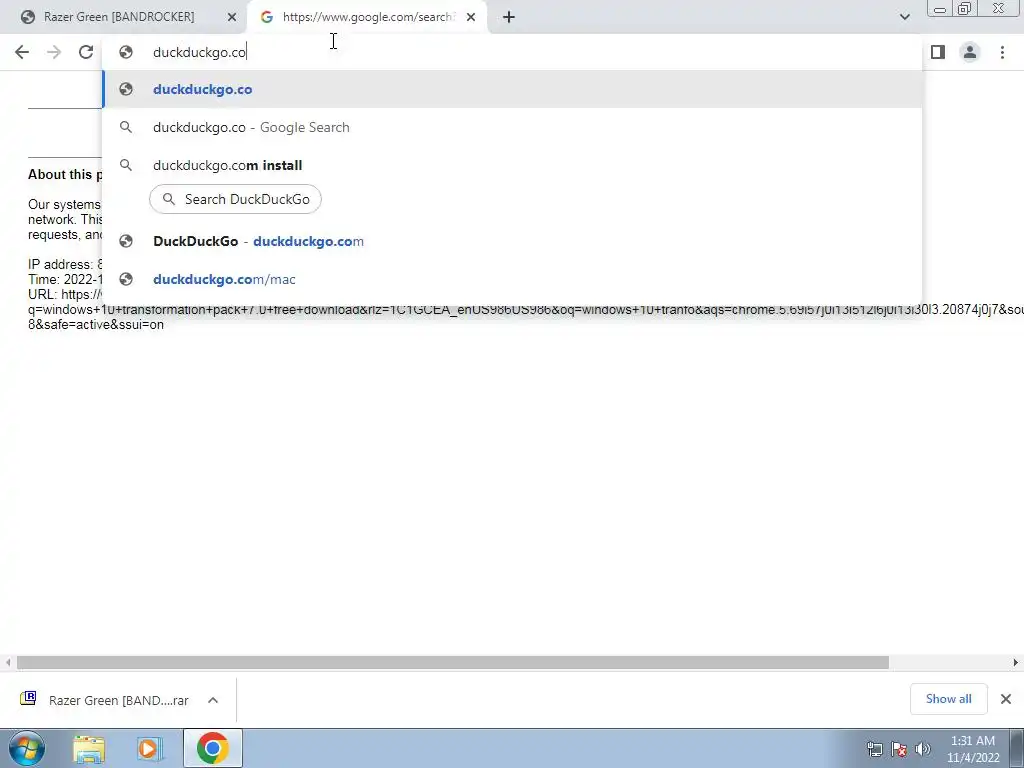1024x768 pixels.
Task: Select the duckduckgo.com/mac suggestion
Action: point(512,280)
